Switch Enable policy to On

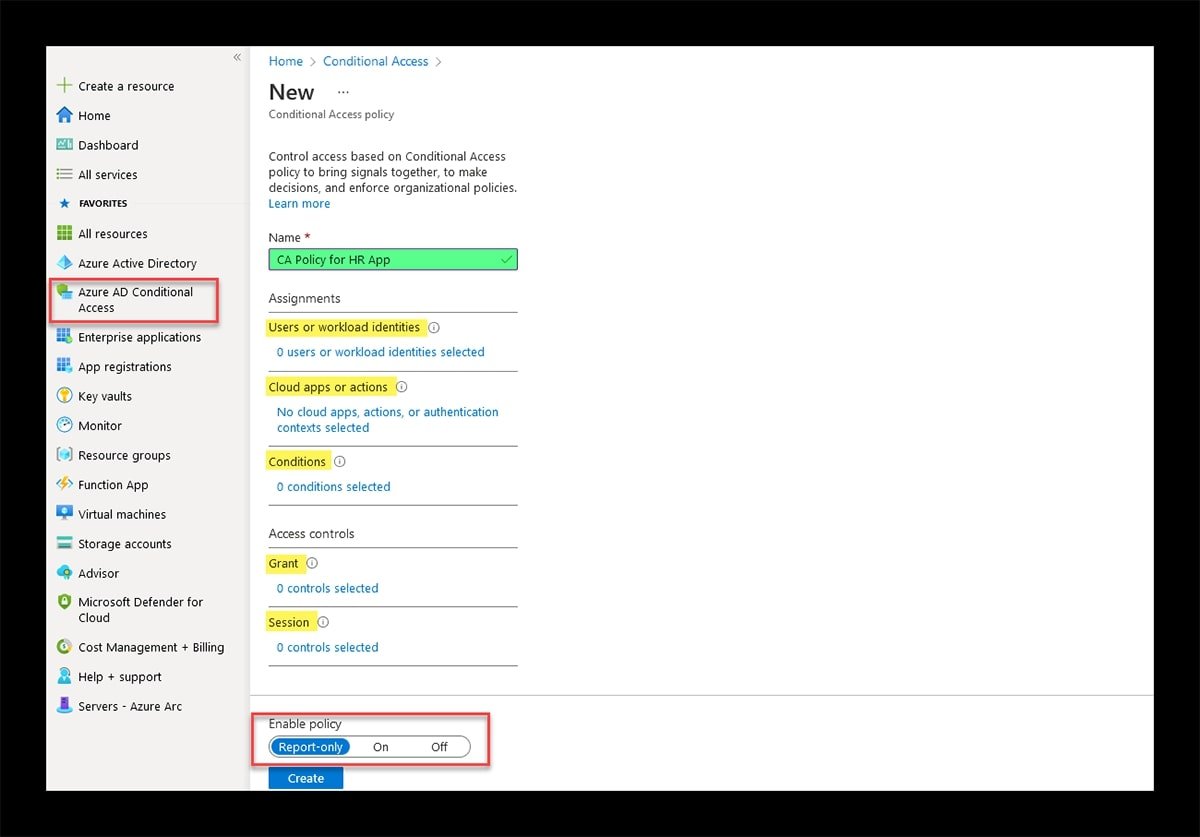(380, 746)
